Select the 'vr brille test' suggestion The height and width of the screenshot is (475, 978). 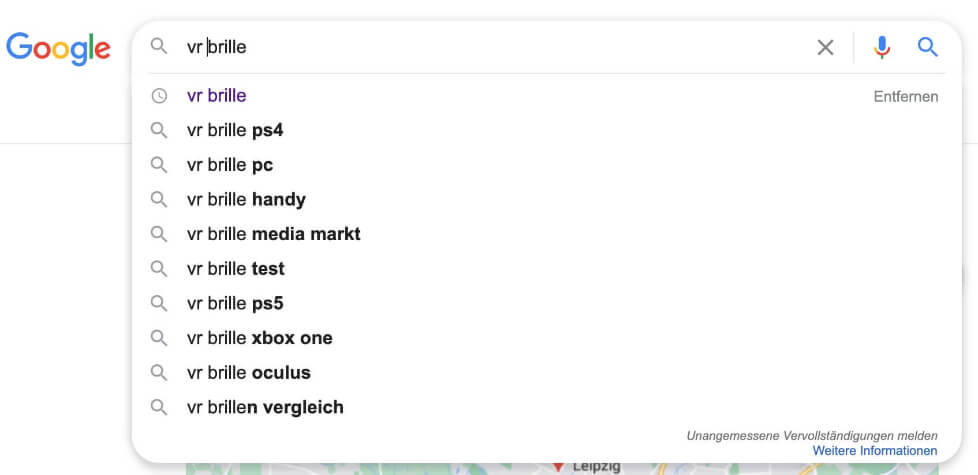(235, 269)
